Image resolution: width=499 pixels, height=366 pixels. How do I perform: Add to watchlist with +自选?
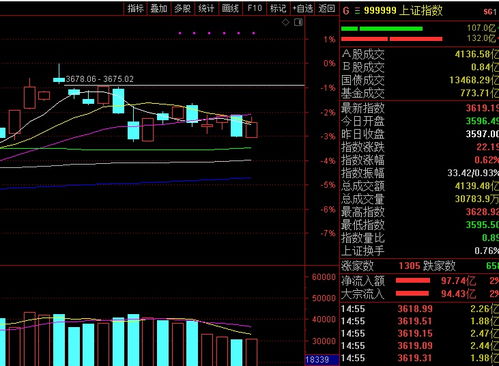click(303, 8)
